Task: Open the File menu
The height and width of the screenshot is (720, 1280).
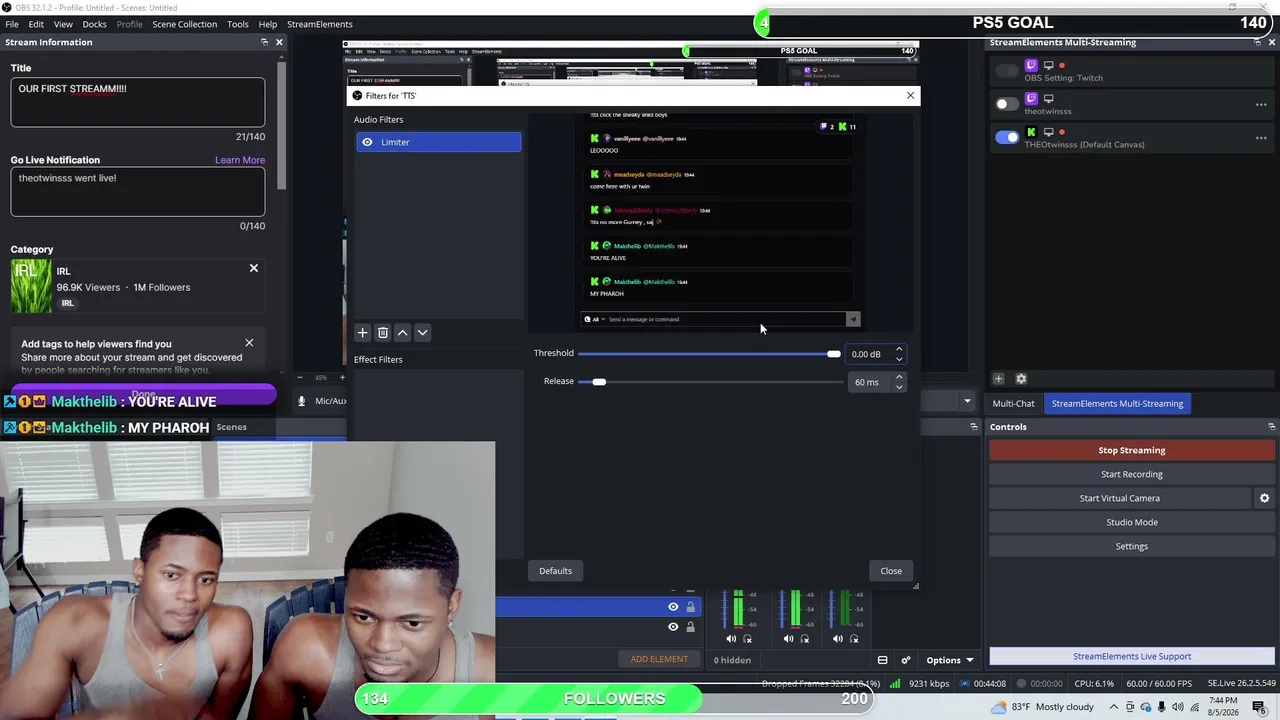Action: [x=12, y=24]
